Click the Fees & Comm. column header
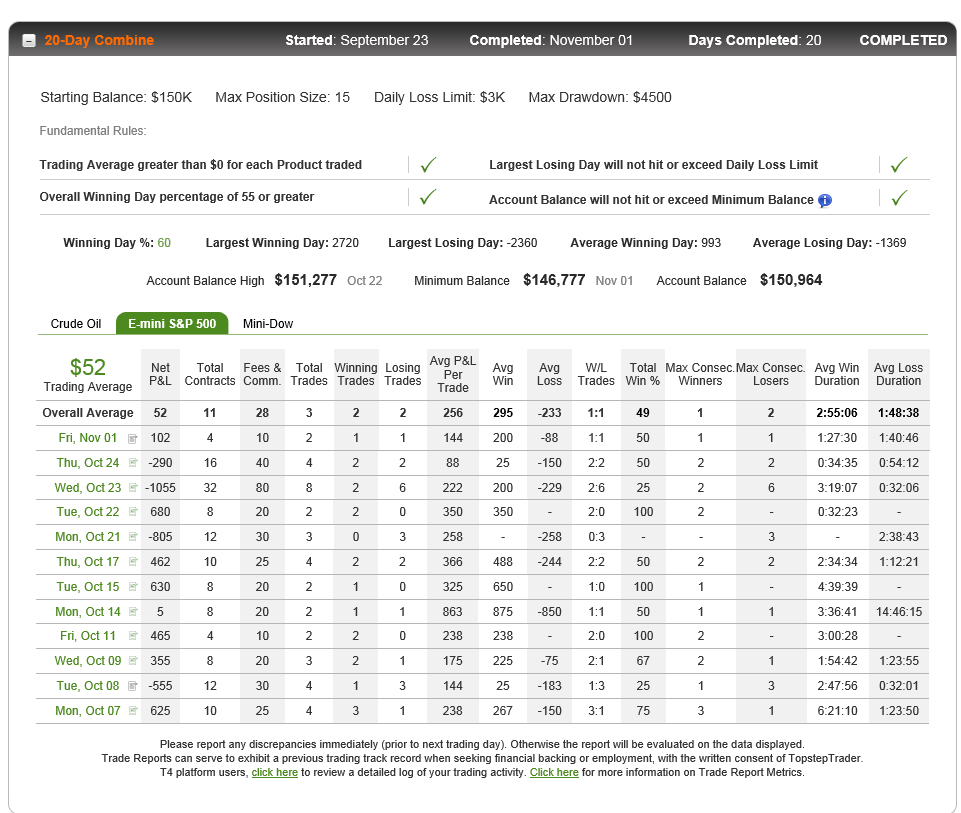 (x=262, y=374)
